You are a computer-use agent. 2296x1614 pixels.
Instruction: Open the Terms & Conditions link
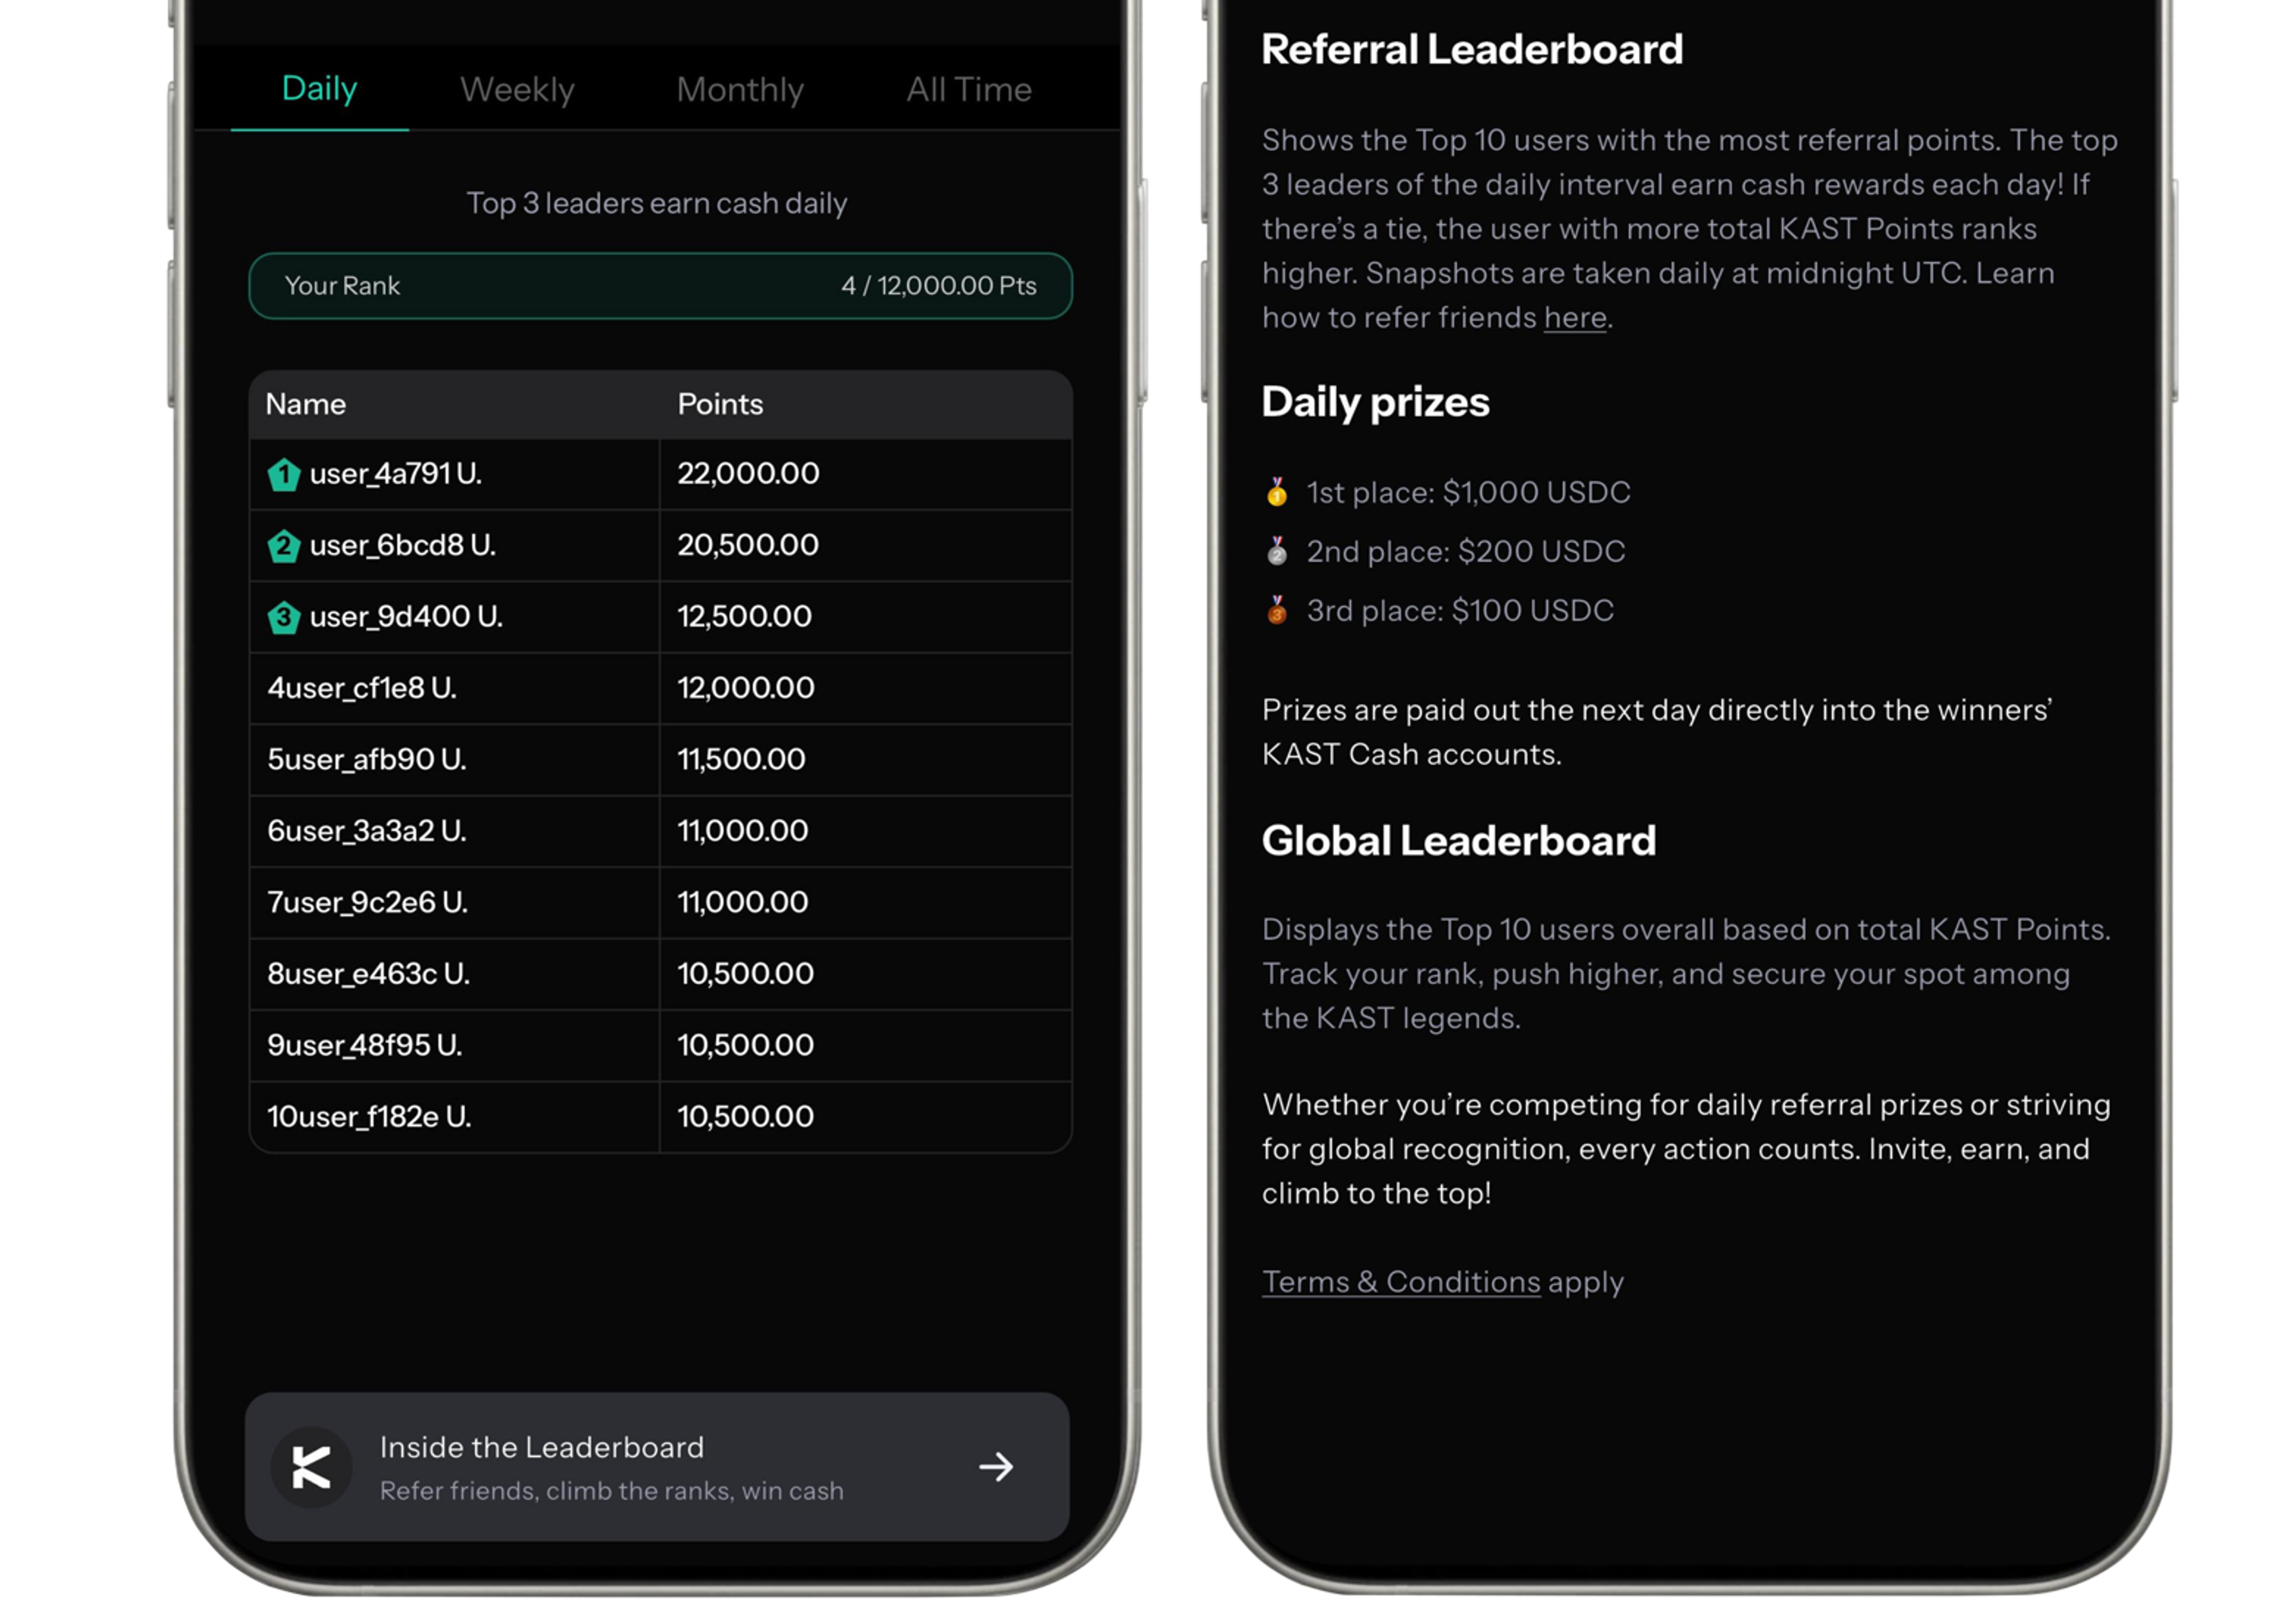coord(1401,1282)
